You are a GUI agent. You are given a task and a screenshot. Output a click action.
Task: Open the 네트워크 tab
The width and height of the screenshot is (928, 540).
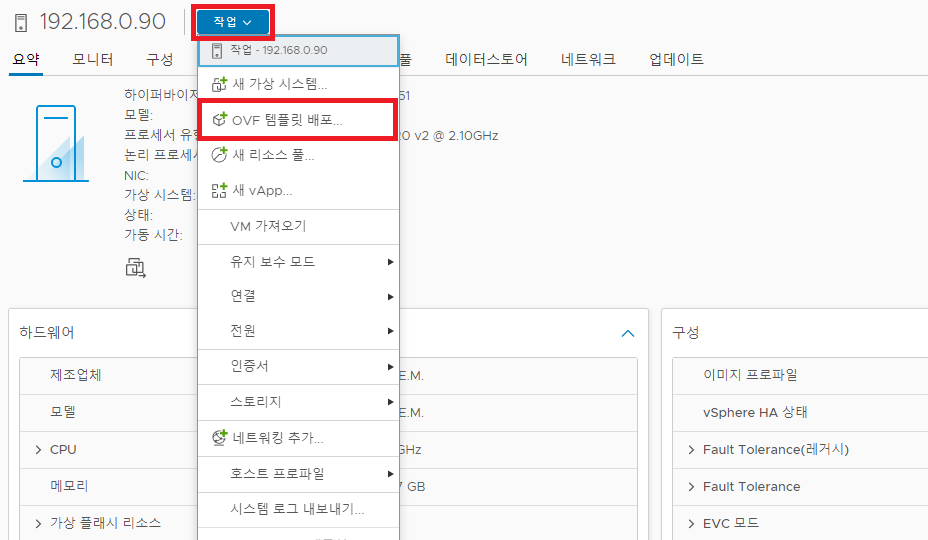(588, 59)
